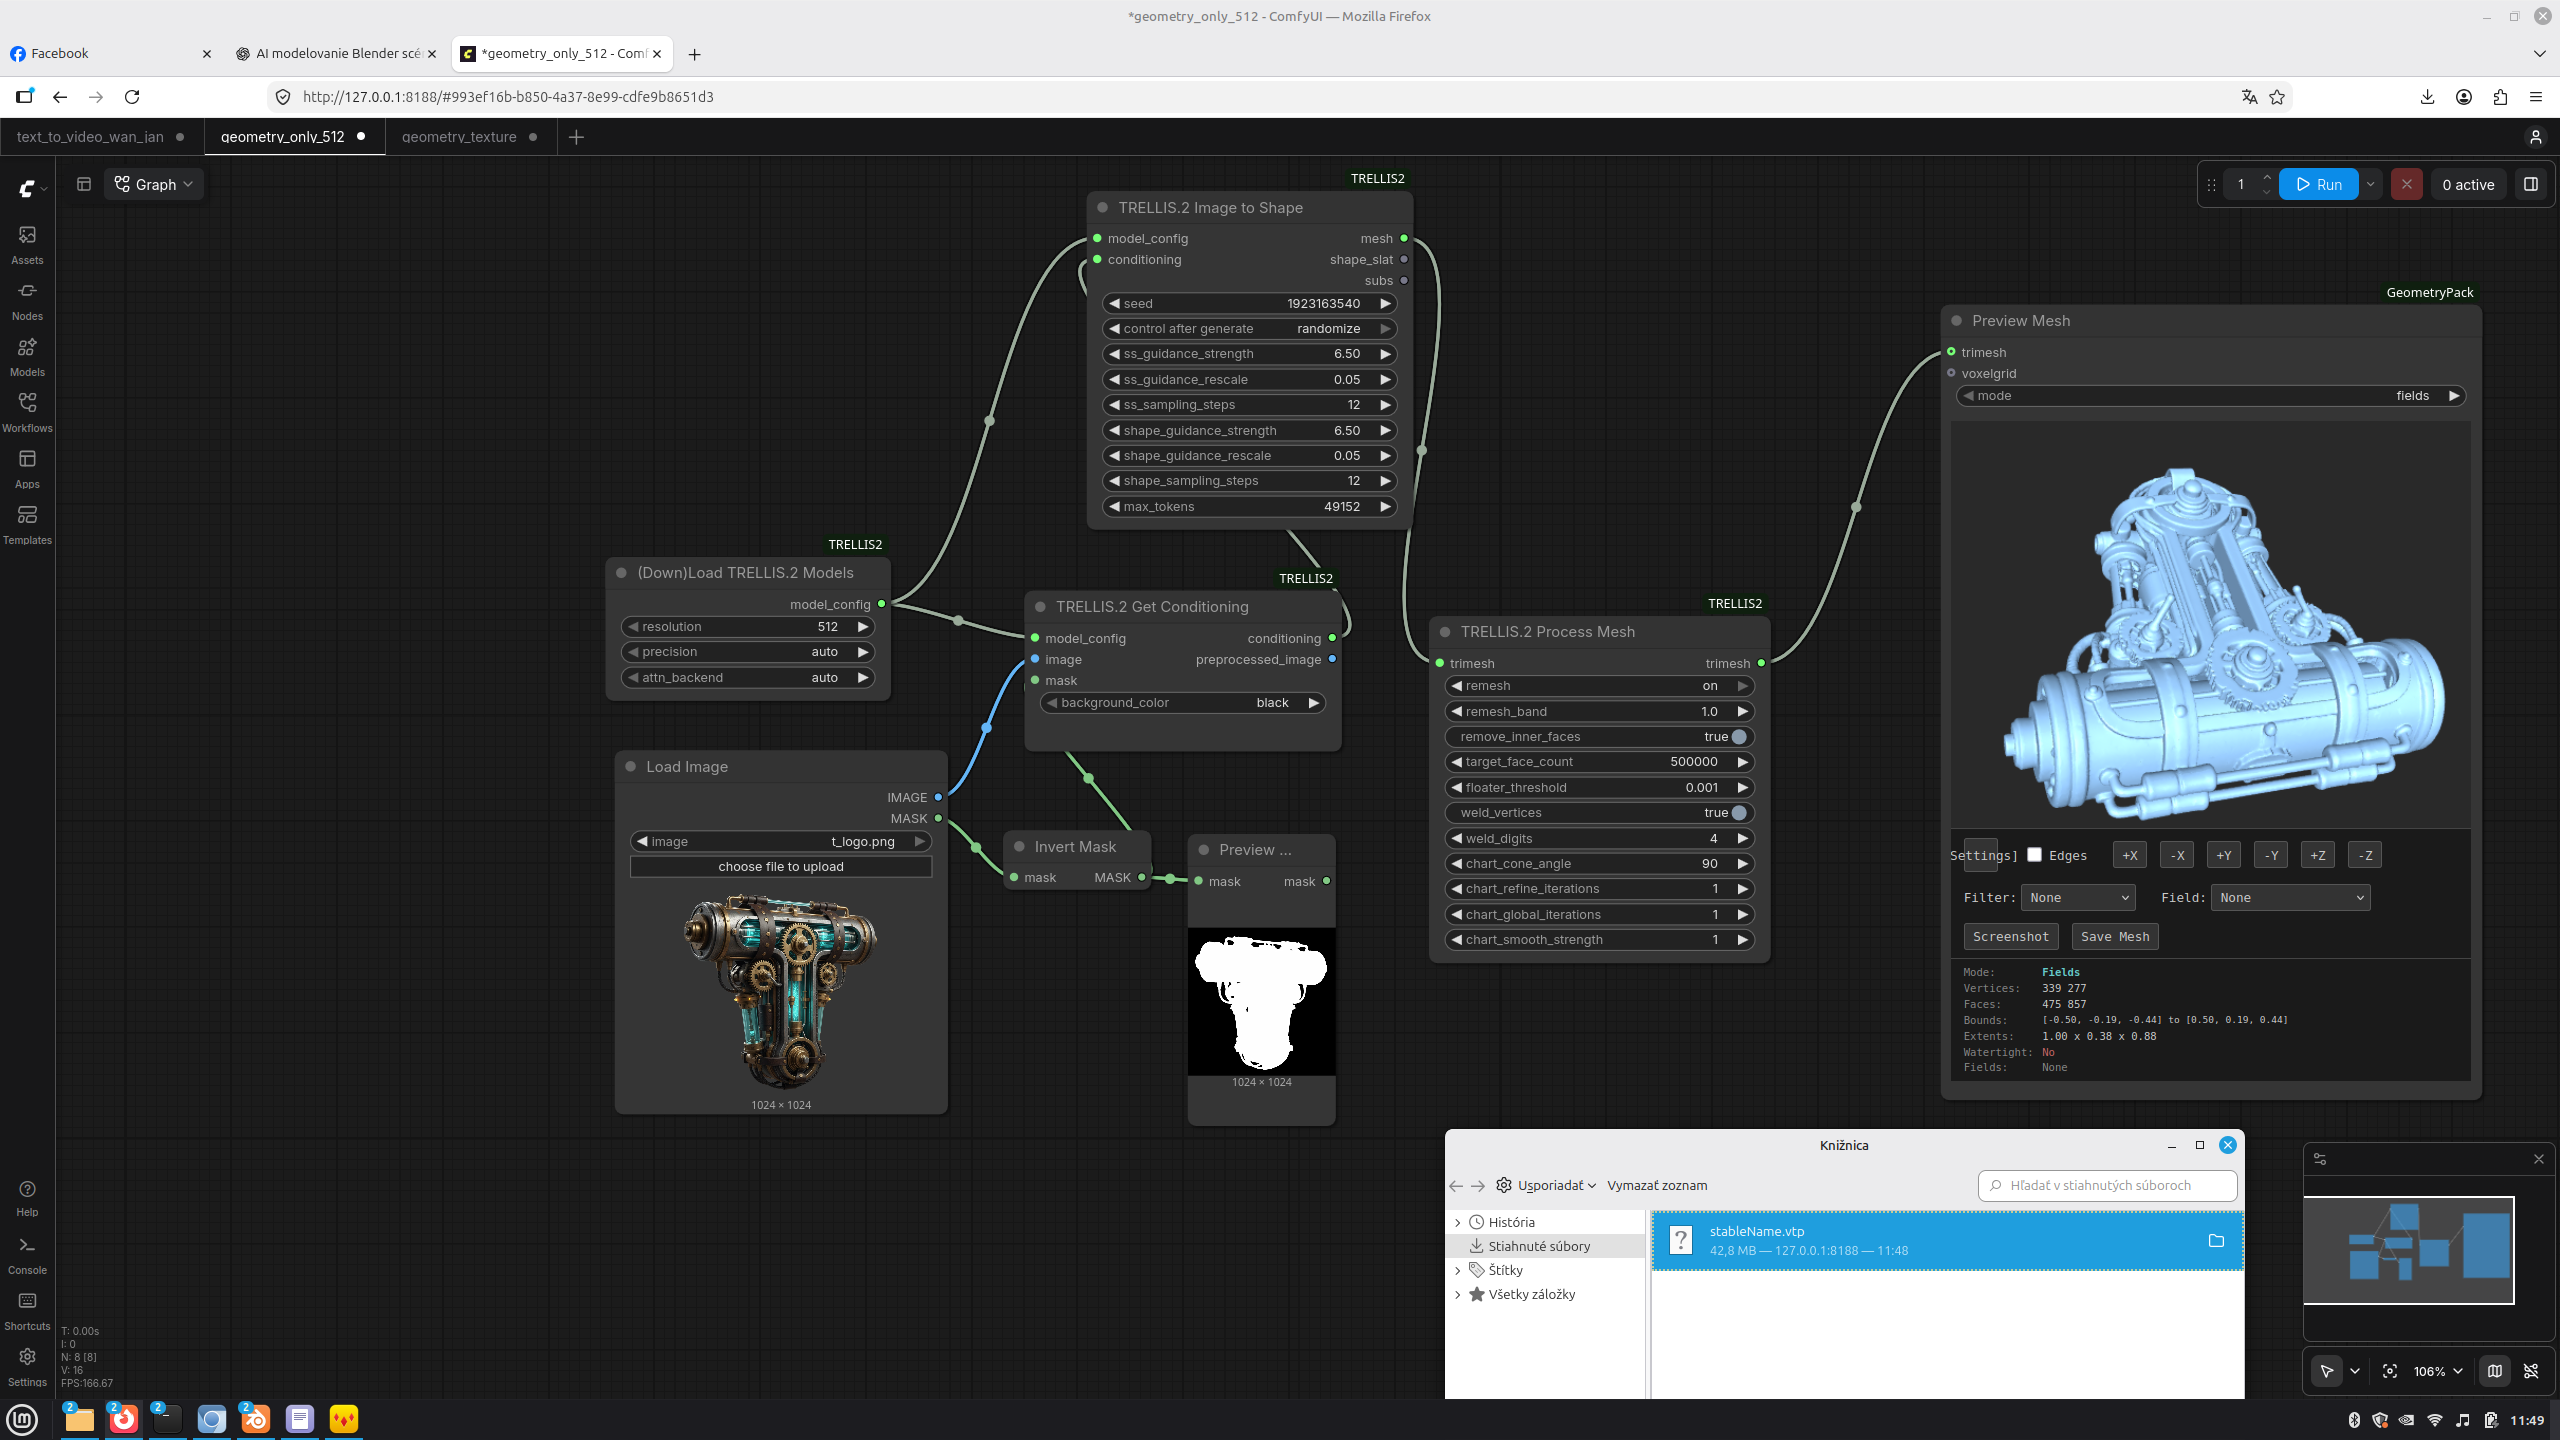Open the Nodes library panel
2560x1440 pixels.
point(27,300)
